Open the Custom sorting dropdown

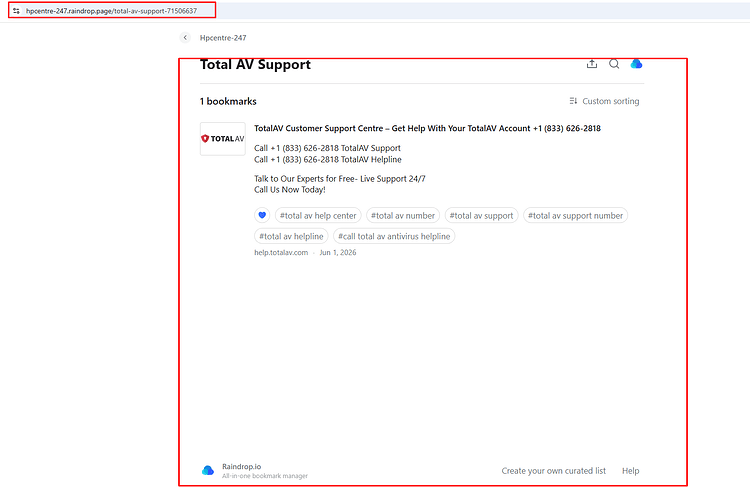point(604,101)
